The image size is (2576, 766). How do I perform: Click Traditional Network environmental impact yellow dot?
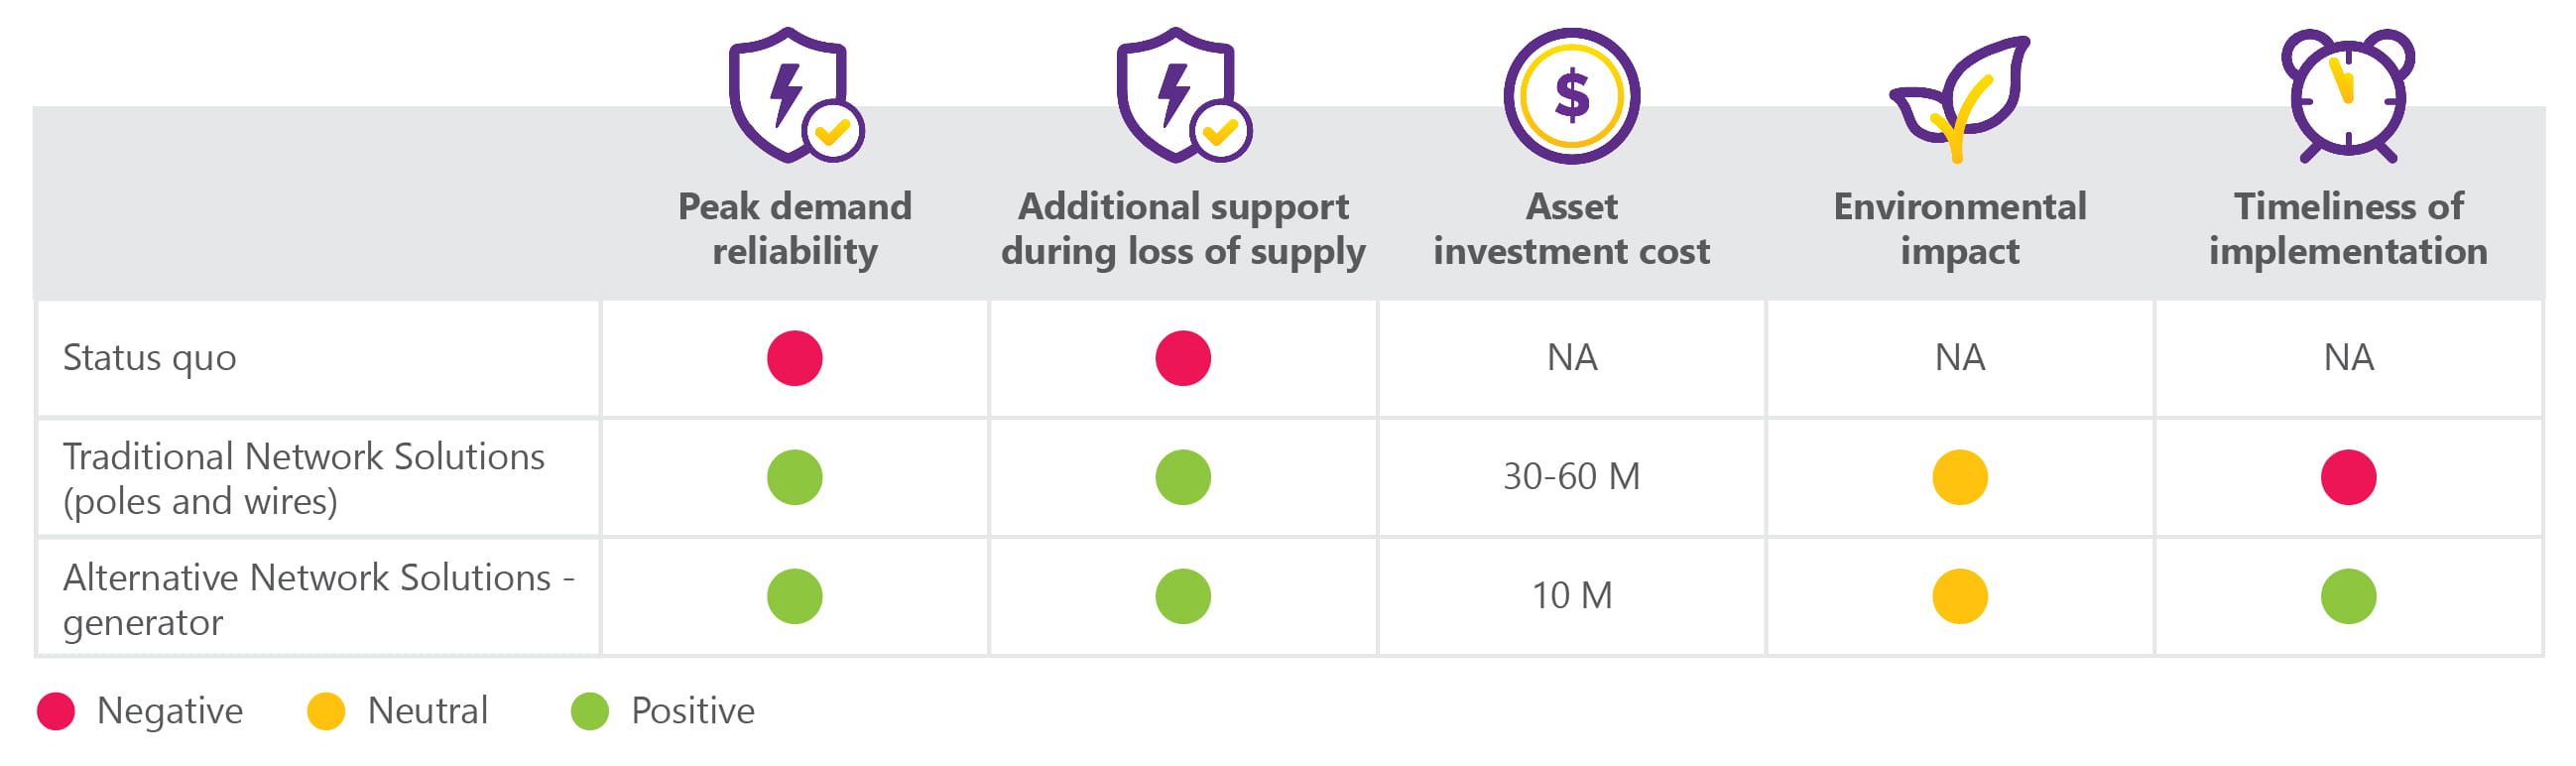click(1960, 477)
